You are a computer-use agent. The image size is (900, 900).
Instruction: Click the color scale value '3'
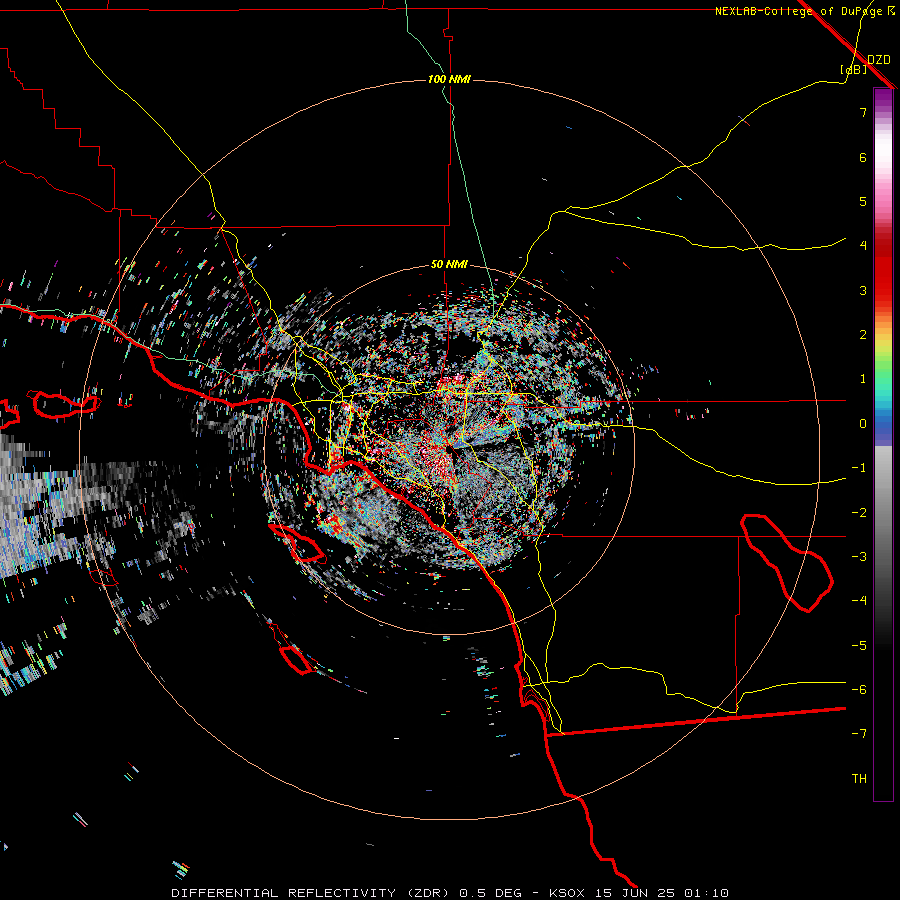pos(863,290)
